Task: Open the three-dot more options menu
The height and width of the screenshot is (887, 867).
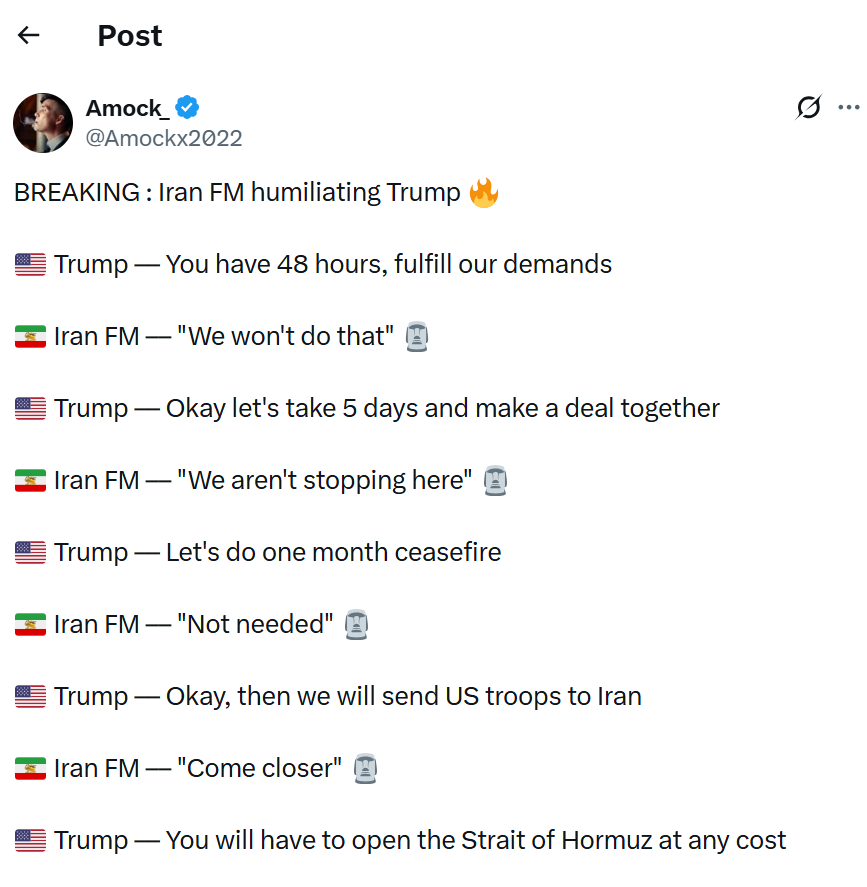Action: click(x=848, y=107)
